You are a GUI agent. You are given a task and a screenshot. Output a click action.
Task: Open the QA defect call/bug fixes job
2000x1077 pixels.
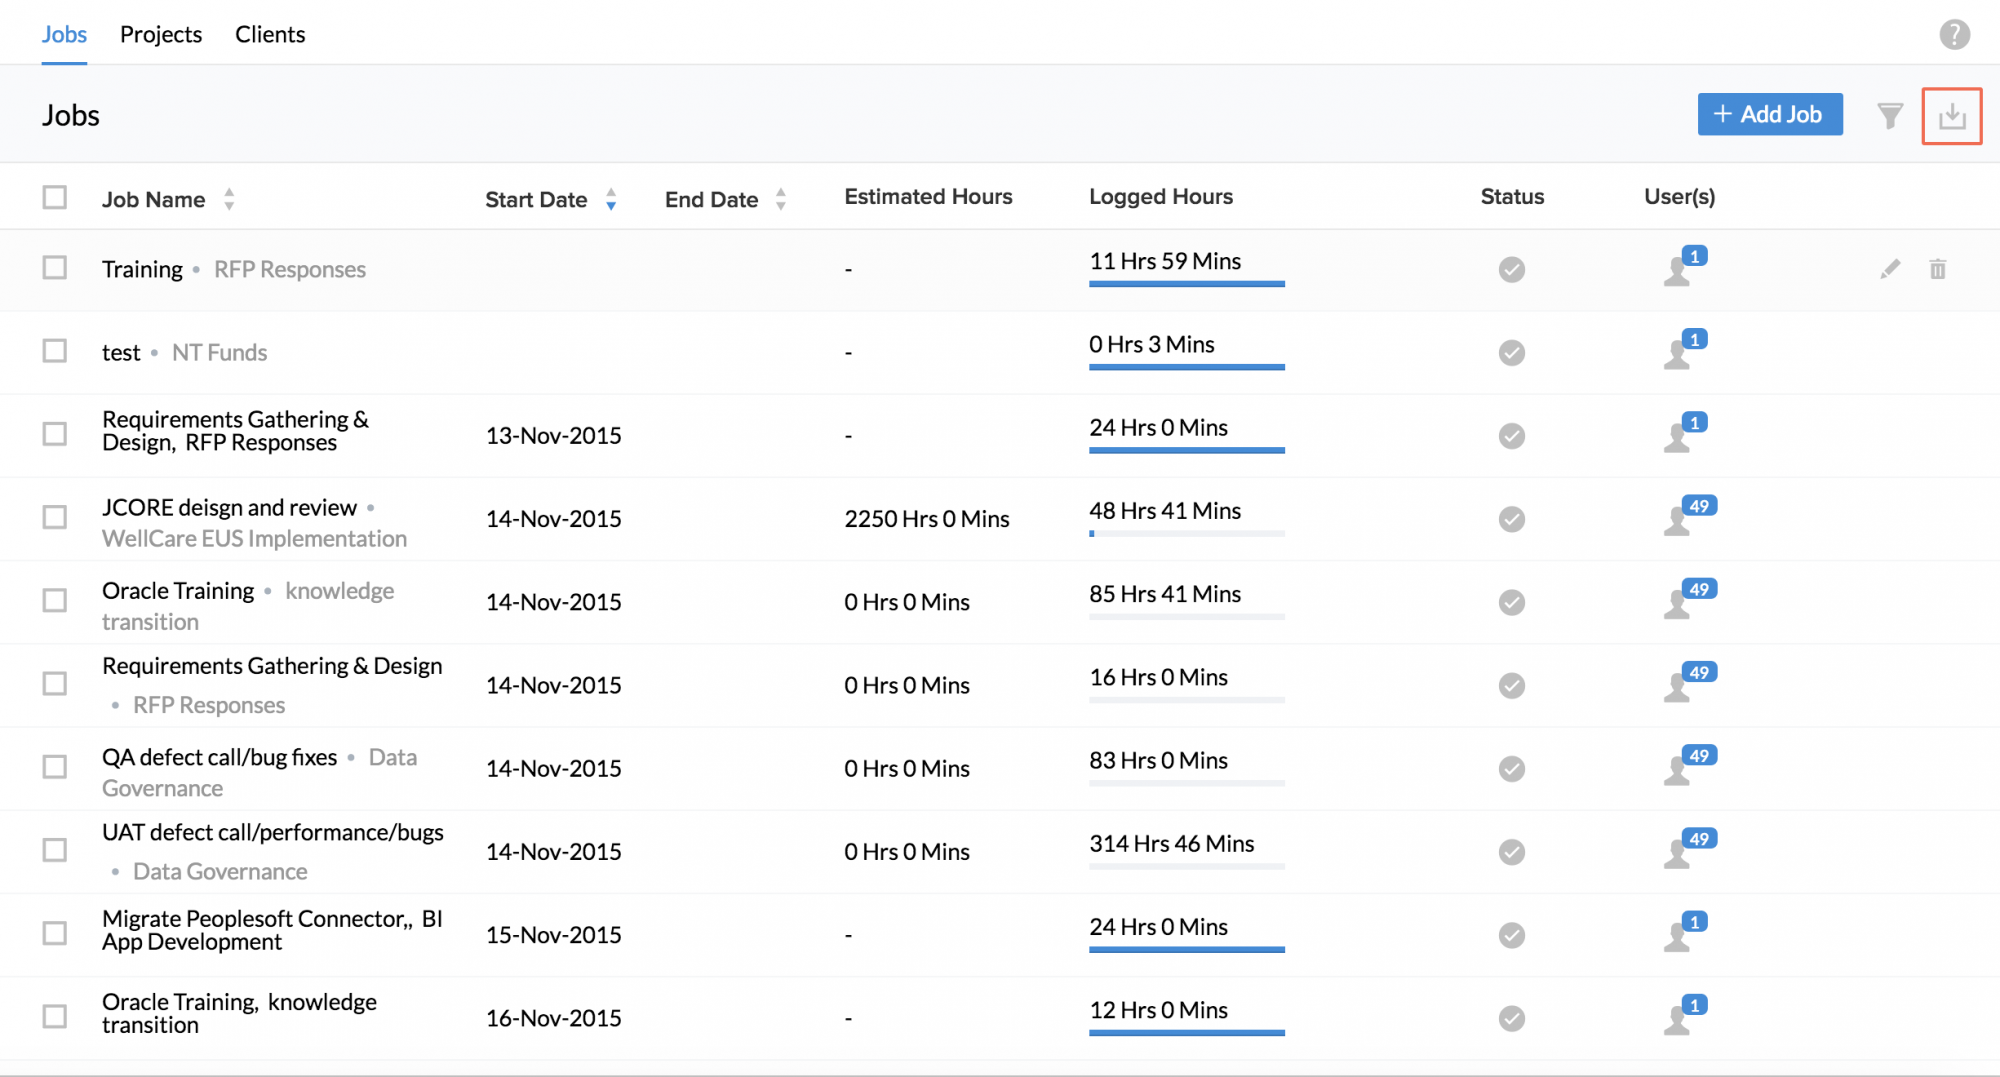220,758
